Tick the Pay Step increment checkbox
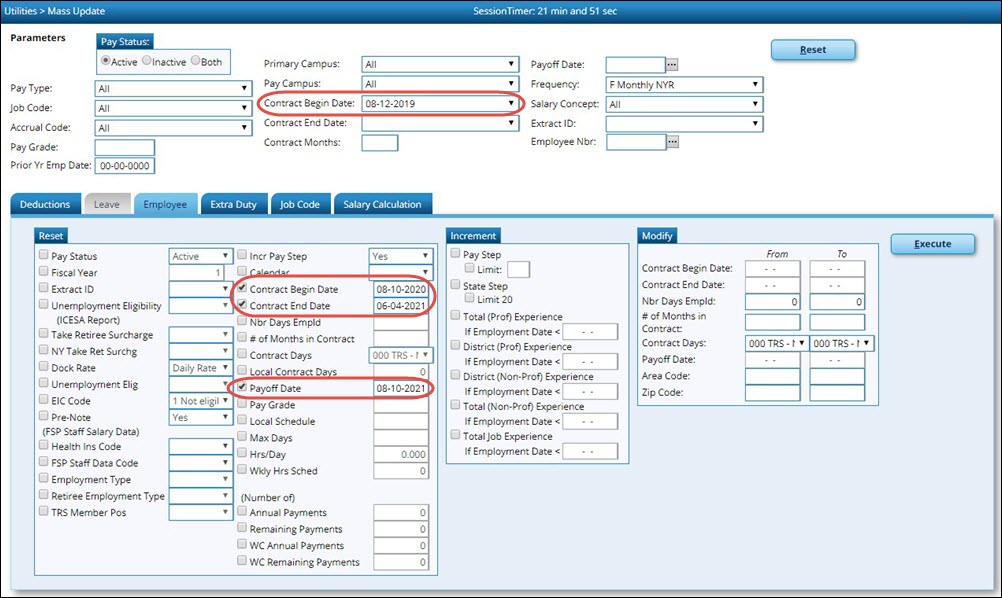1002x598 pixels. (455, 255)
